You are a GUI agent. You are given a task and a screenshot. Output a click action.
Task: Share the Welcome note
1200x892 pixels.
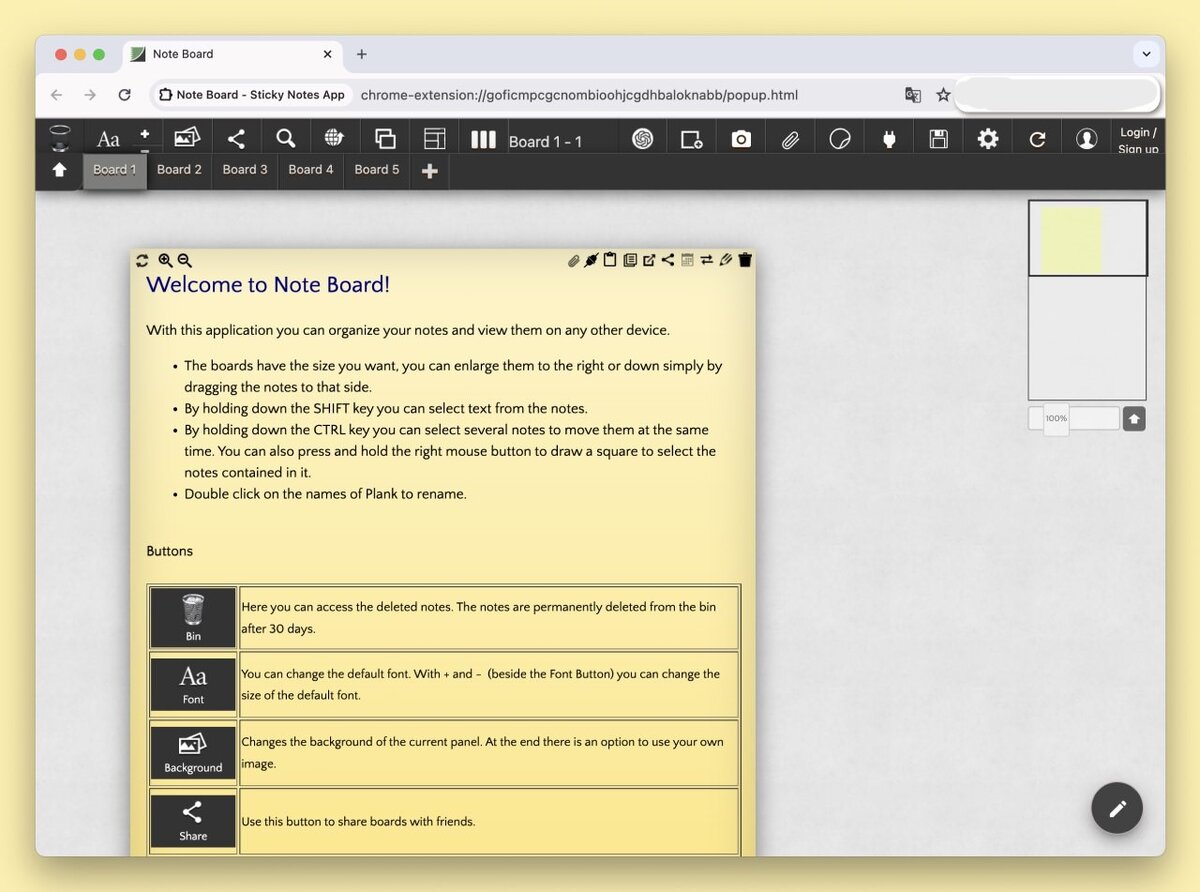(x=667, y=260)
